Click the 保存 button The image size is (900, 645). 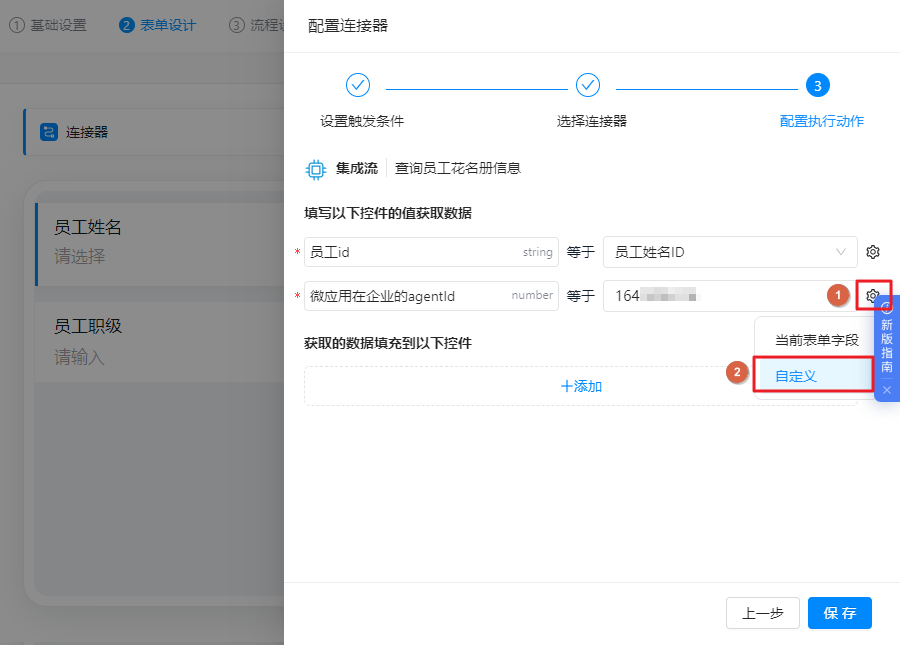[x=839, y=613]
